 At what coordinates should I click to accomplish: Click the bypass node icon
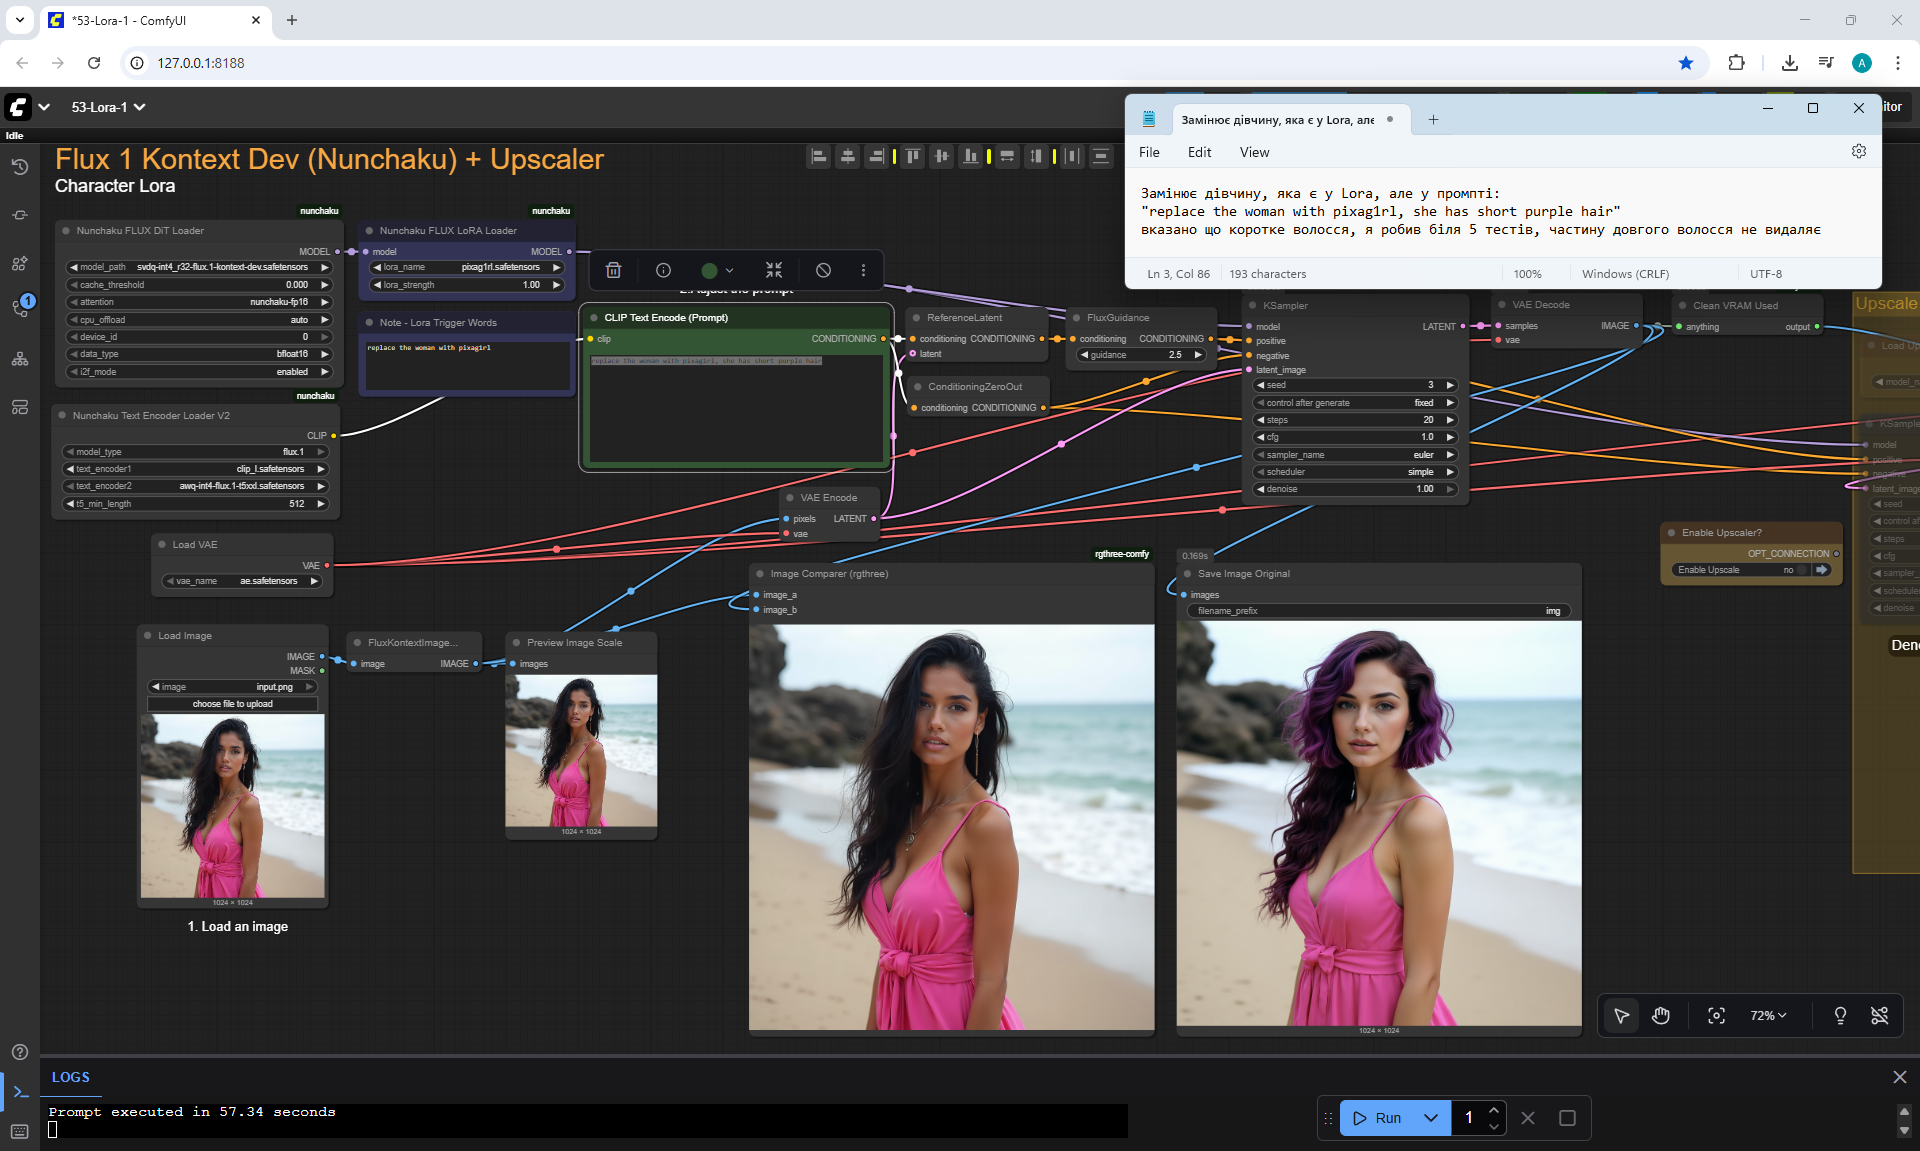[823, 270]
